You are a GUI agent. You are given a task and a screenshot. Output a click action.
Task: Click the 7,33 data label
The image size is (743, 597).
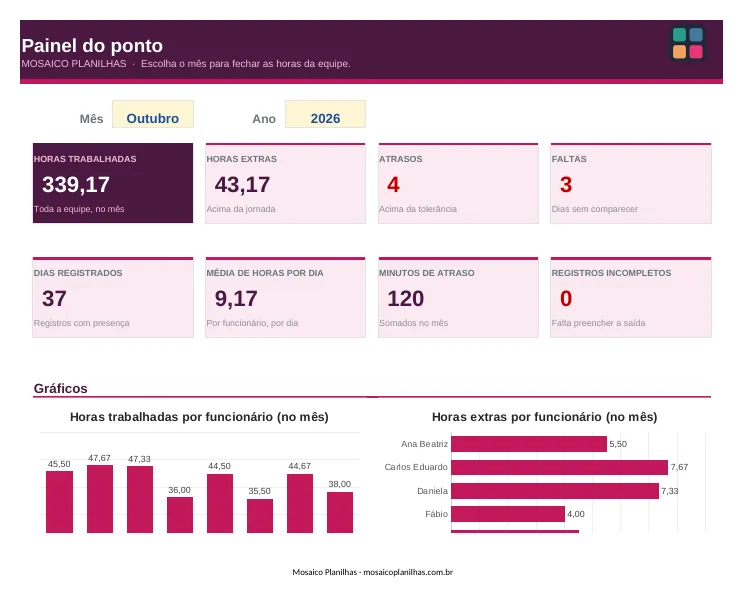point(670,491)
